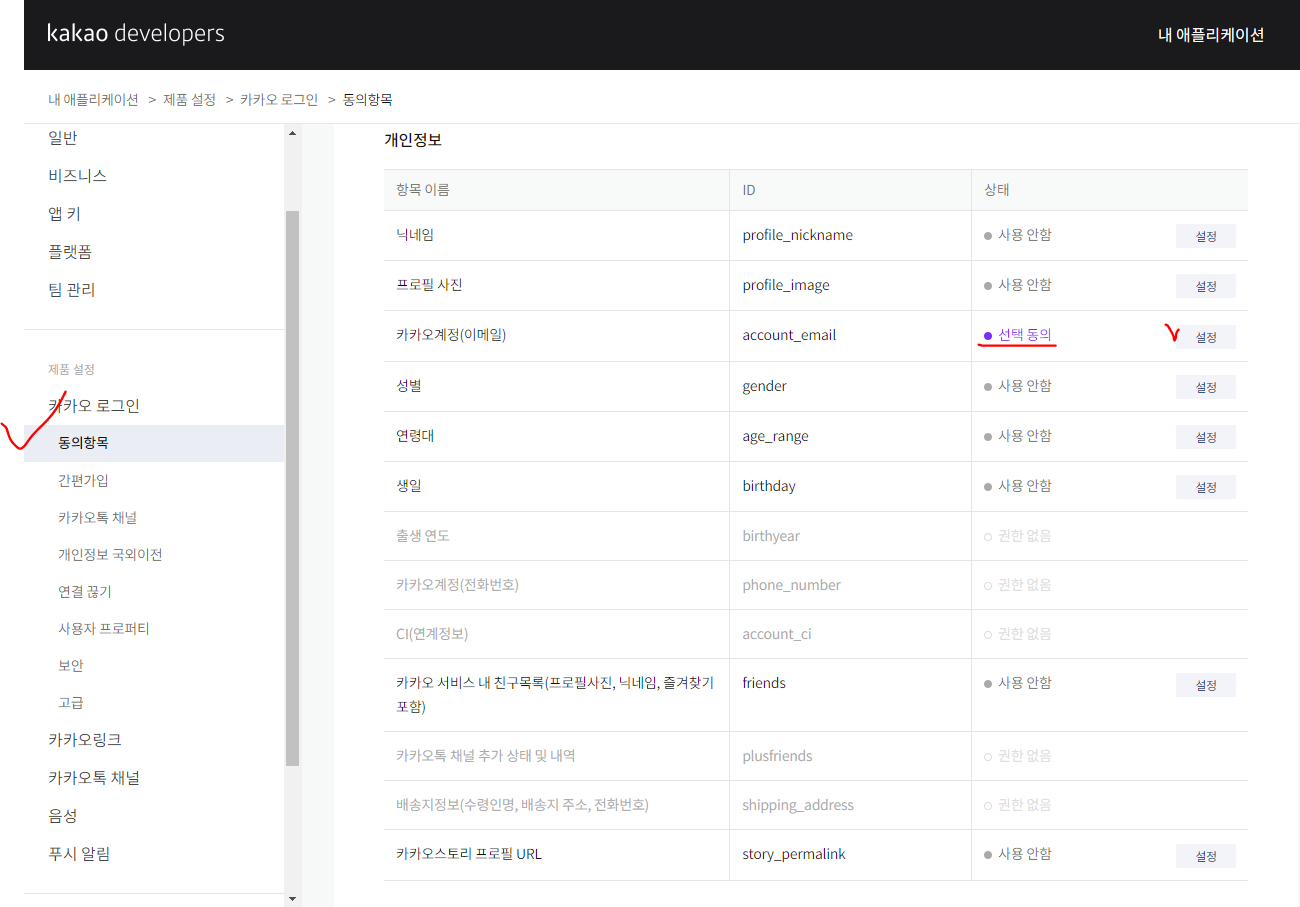Click 내 애플리케이션 breadcrumb link
Viewport: 1300px width, 907px height.
pos(93,99)
